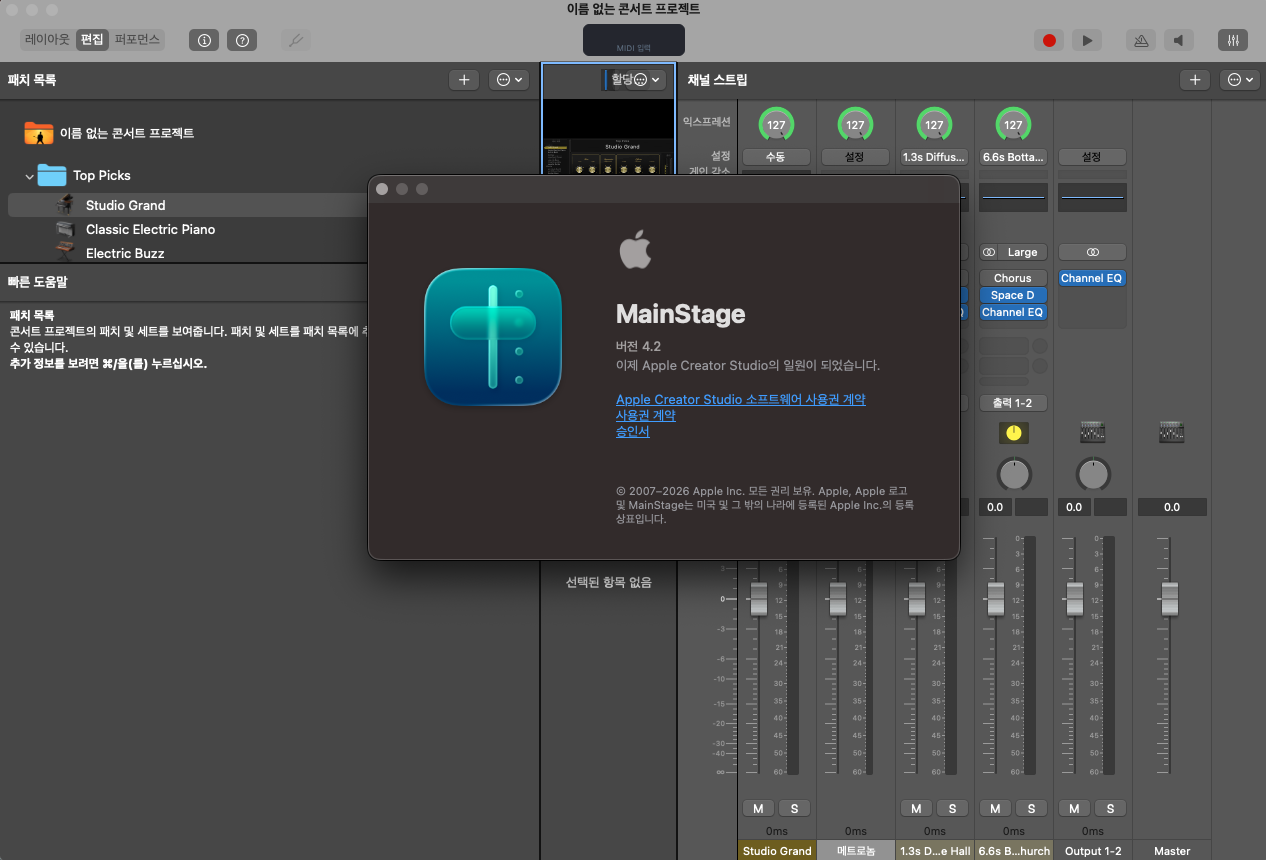This screenshot has height=860, width=1266.
Task: Click the master mute speaker icon
Action: 1179,40
